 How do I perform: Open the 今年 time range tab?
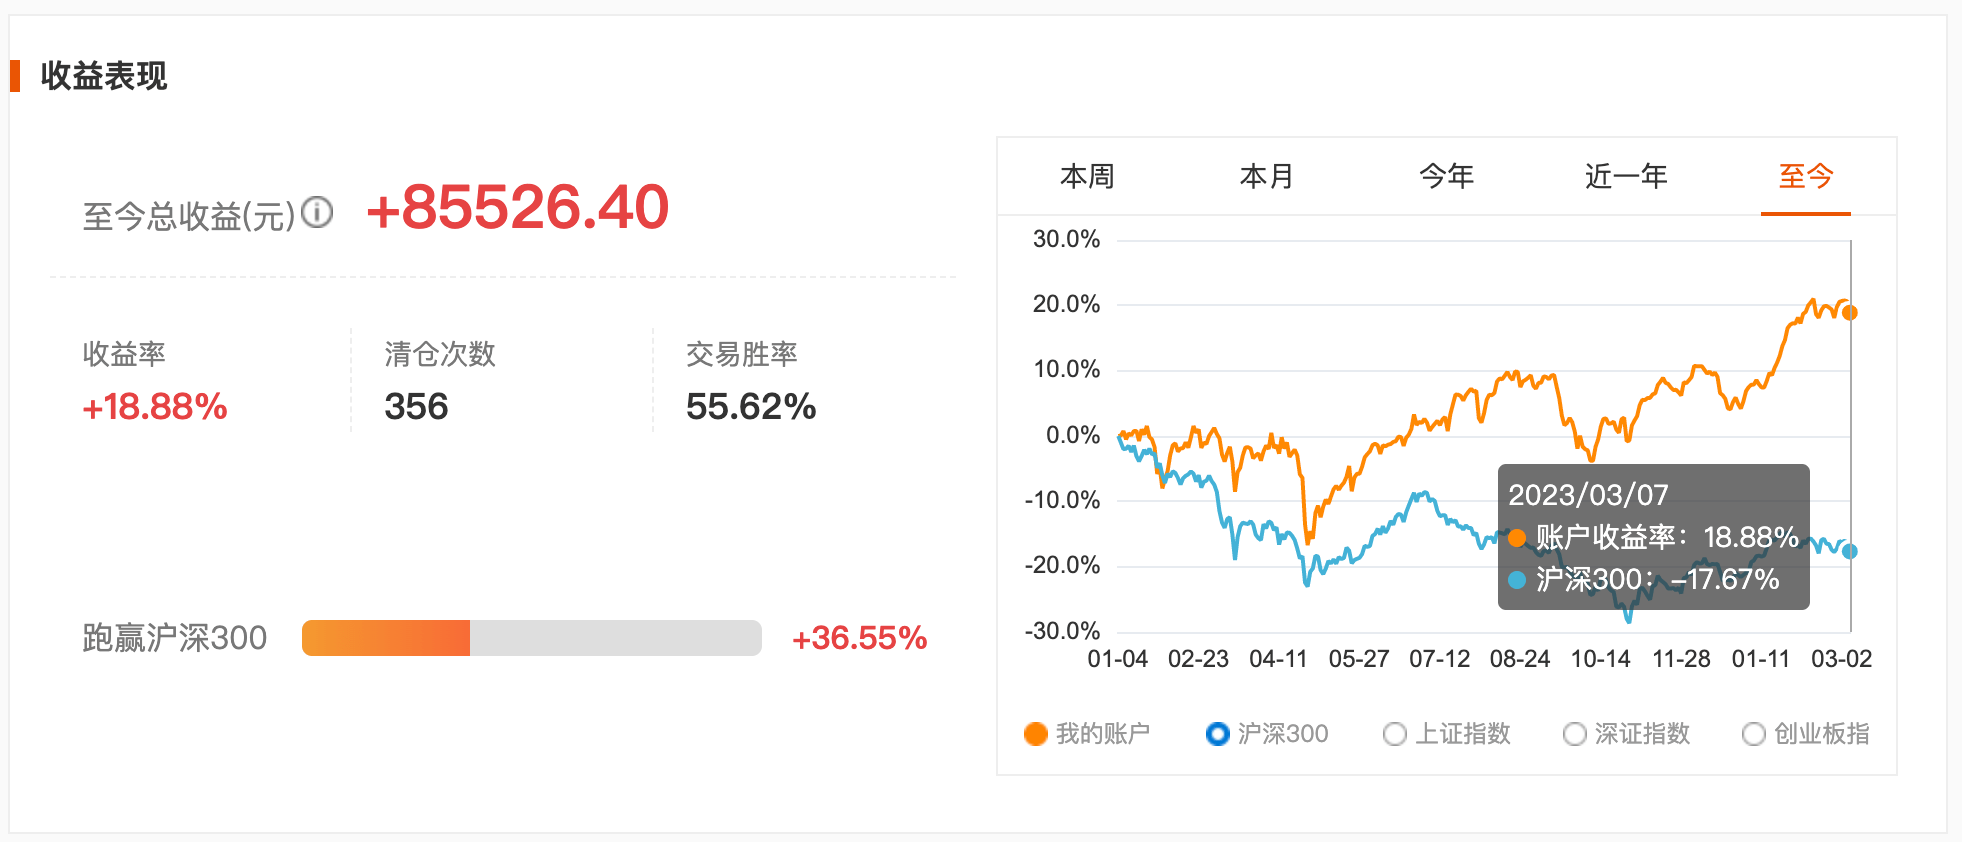tap(1446, 177)
